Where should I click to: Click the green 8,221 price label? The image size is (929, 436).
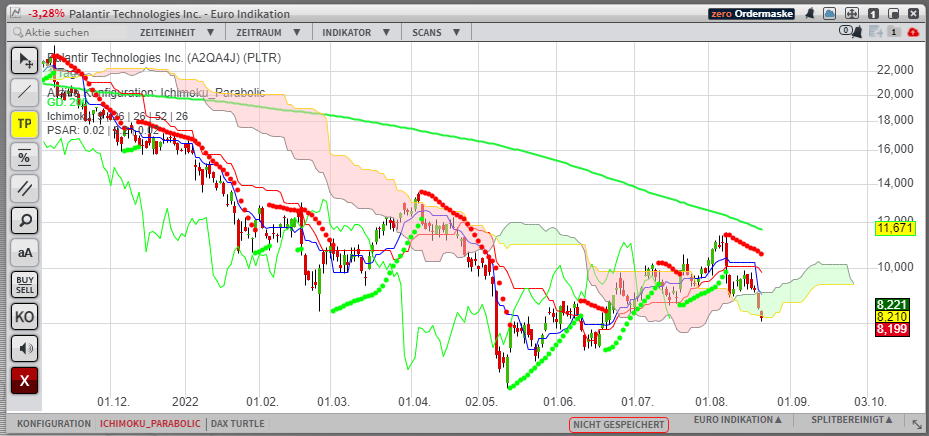[892, 305]
